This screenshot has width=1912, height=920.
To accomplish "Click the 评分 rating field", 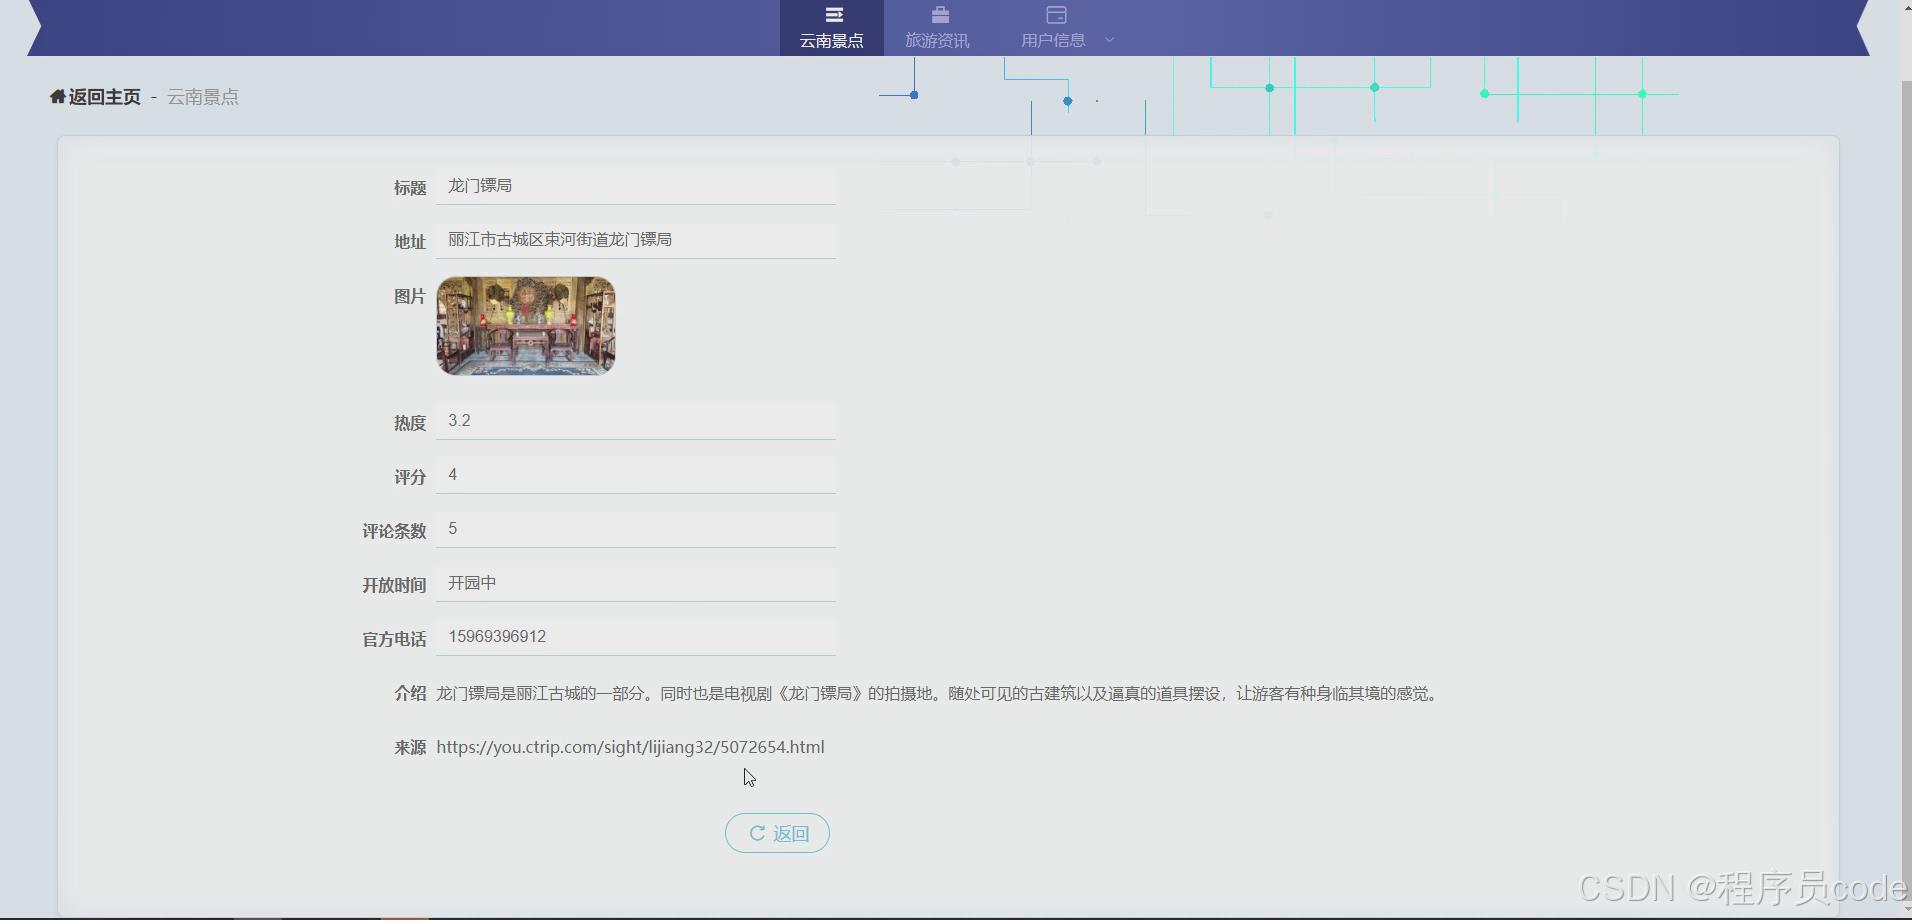I will coord(635,474).
